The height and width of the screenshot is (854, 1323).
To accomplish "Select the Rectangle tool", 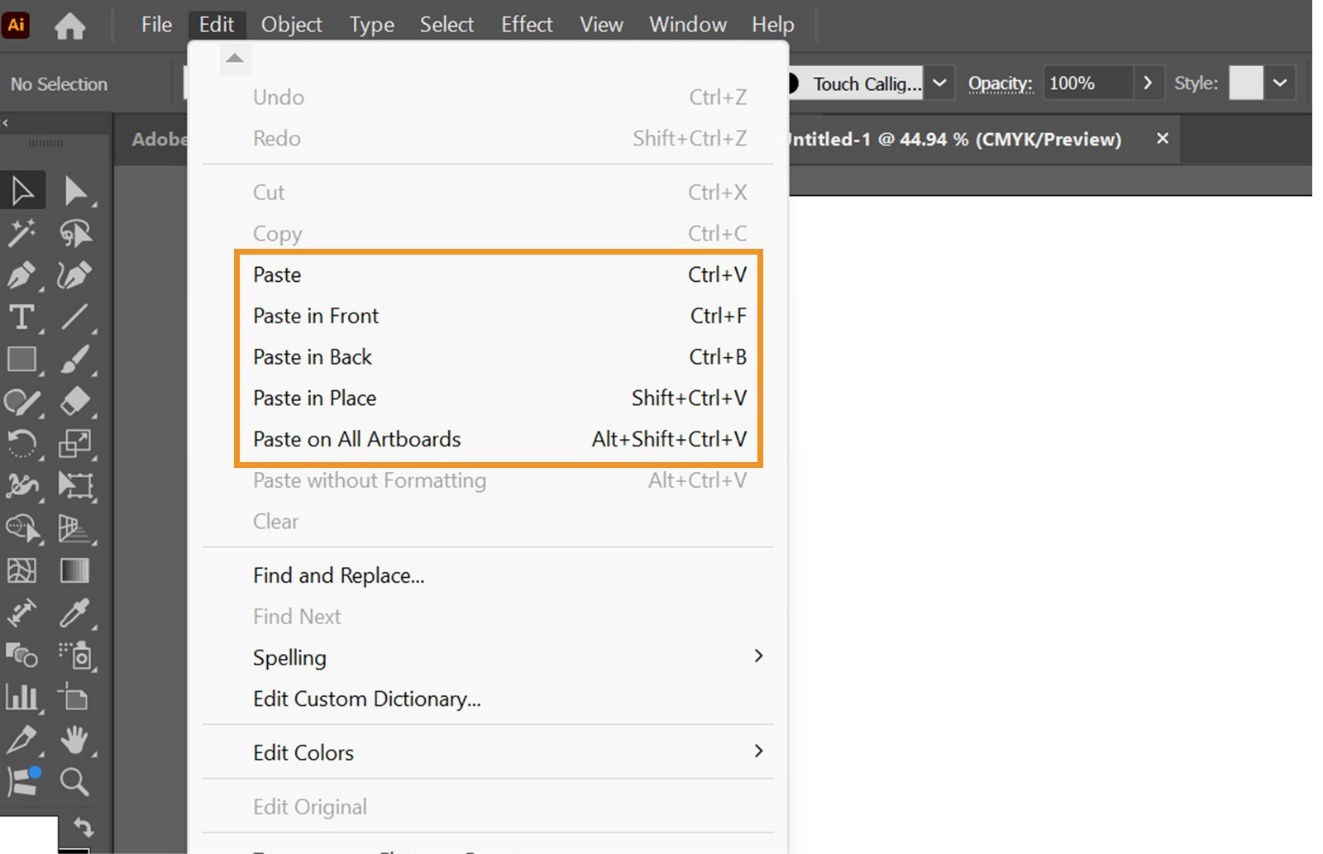I will [22, 359].
